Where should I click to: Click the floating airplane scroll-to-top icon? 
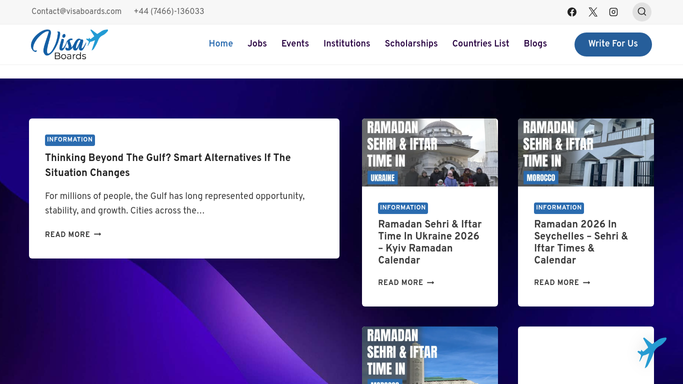pos(652,351)
